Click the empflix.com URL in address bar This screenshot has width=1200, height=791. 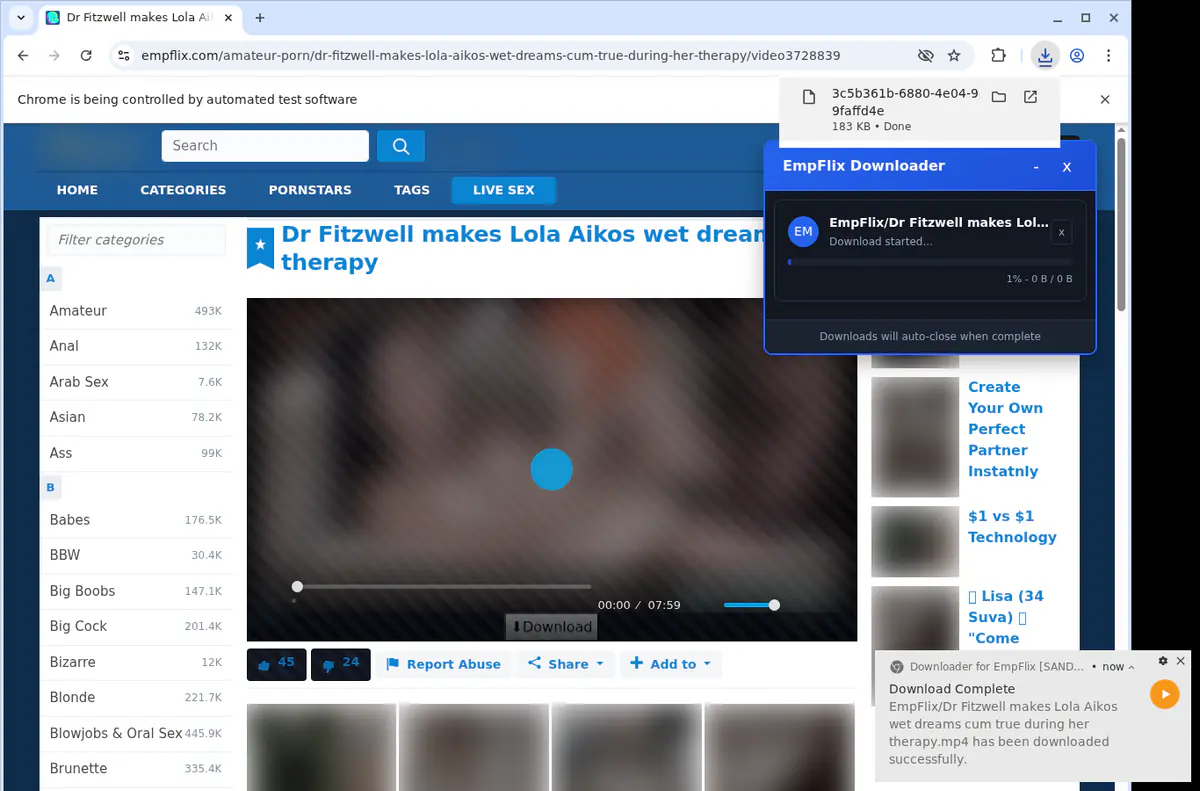[x=491, y=56]
